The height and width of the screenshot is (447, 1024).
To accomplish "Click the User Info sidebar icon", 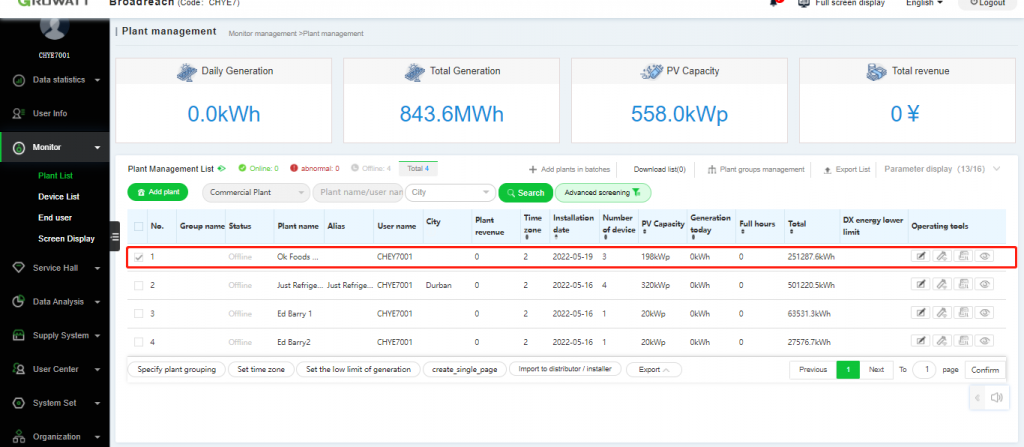I will pyautogui.click(x=19, y=114).
